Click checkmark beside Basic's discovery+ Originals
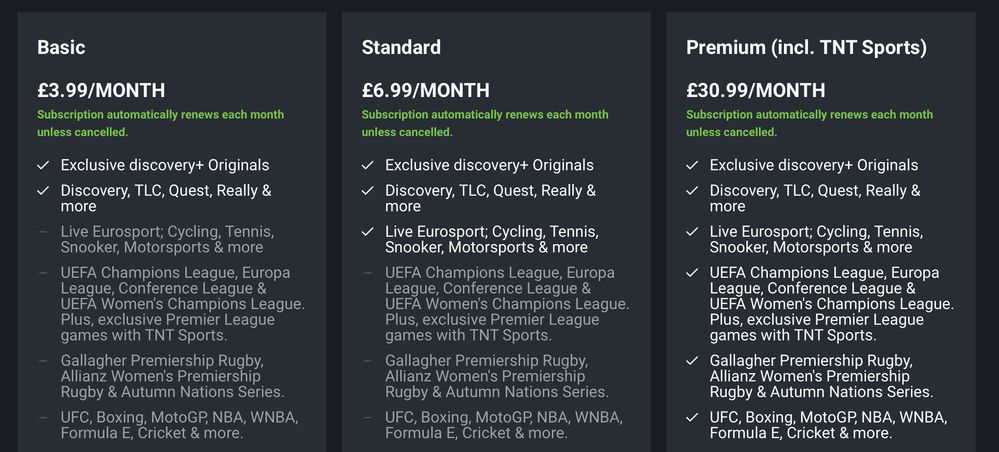 click(43, 165)
